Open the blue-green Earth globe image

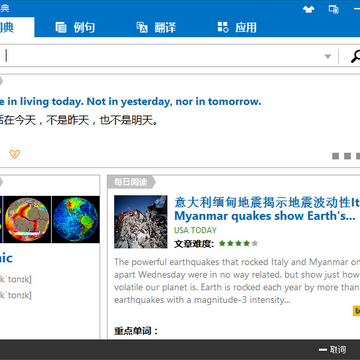[x=76, y=219]
